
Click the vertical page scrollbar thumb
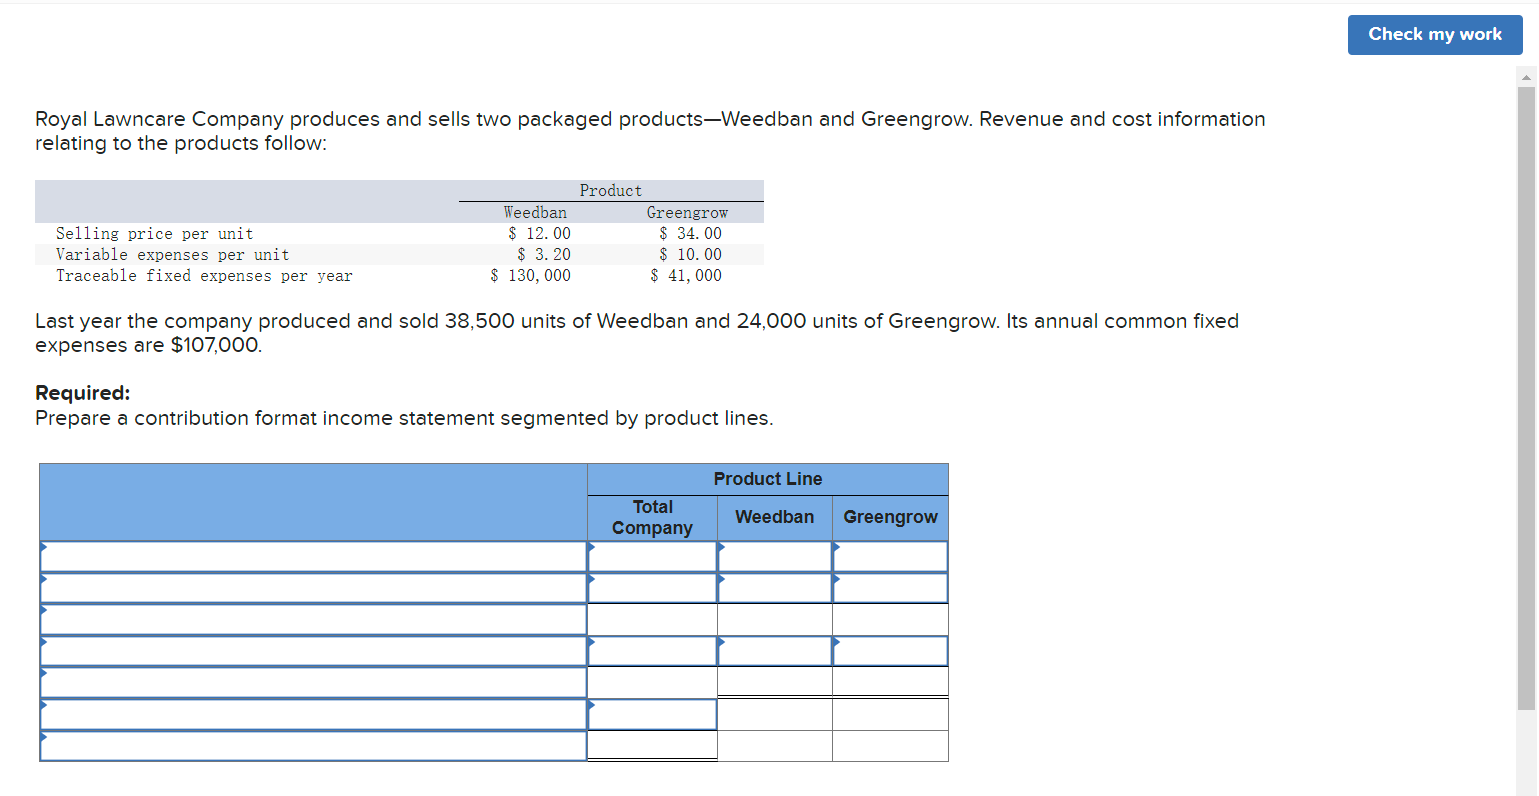point(1526,398)
